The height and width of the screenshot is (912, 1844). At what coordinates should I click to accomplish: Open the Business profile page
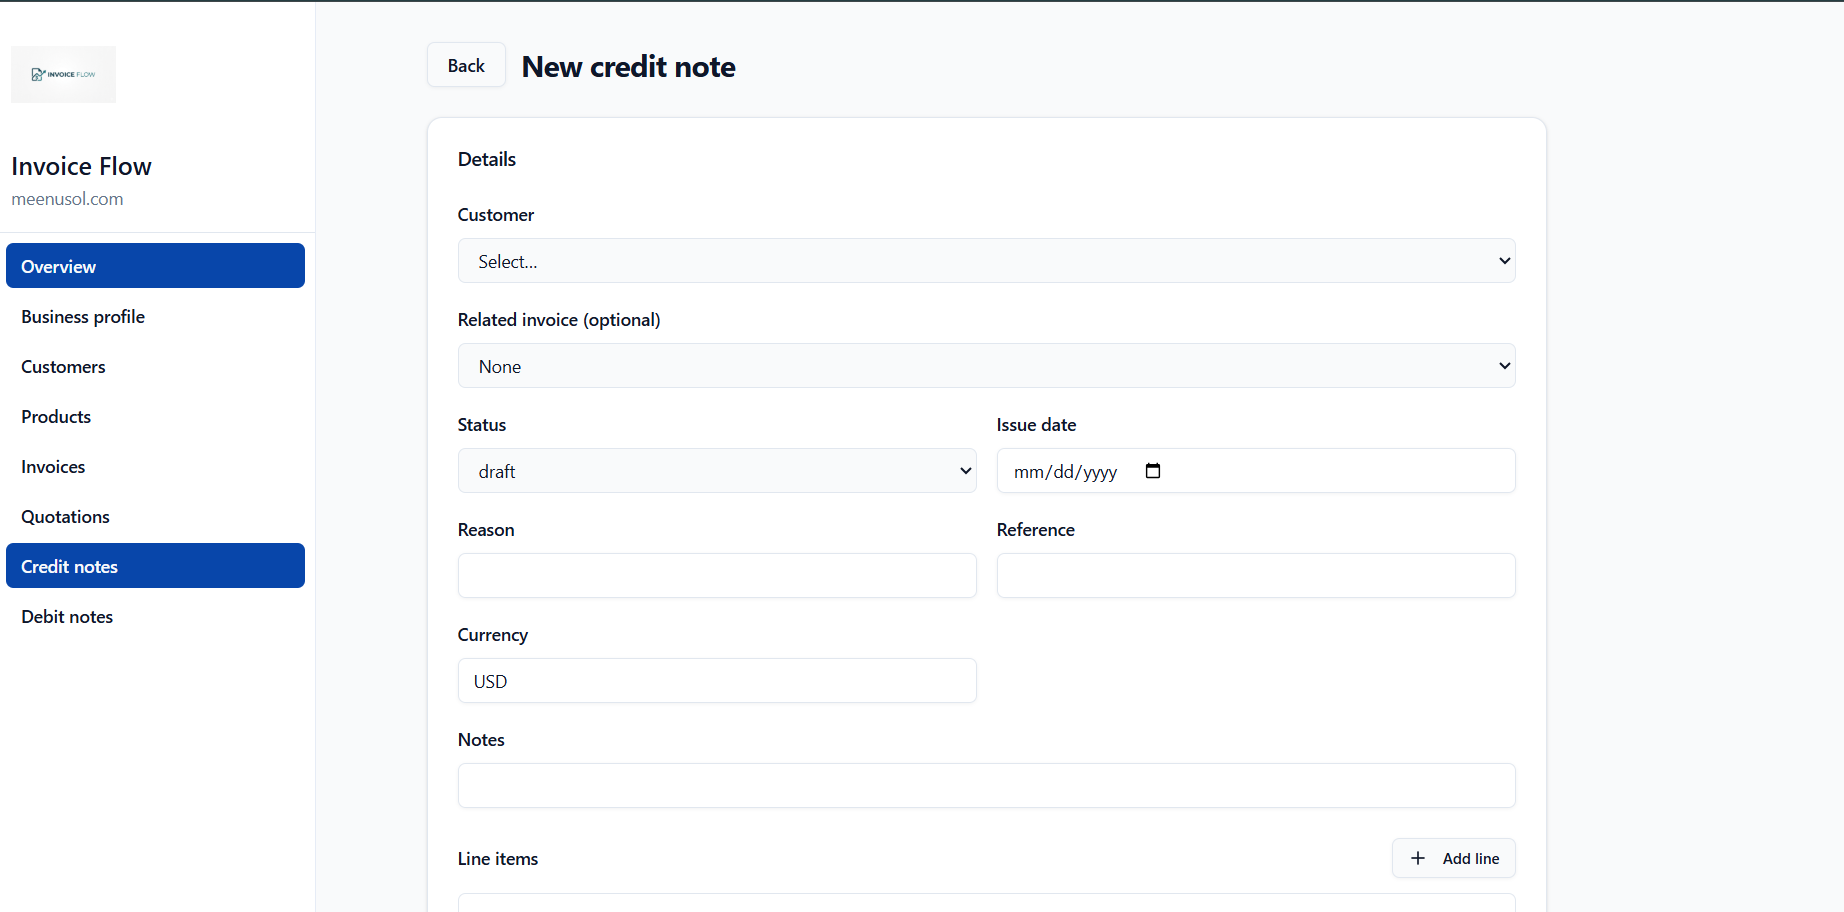click(x=155, y=316)
